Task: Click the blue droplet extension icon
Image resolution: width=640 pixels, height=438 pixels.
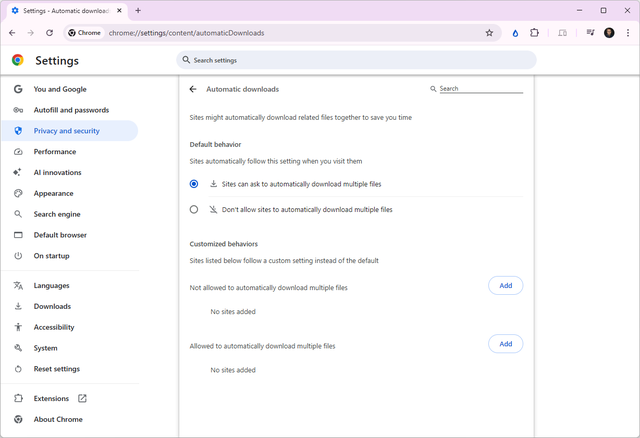Action: pyautogui.click(x=515, y=32)
